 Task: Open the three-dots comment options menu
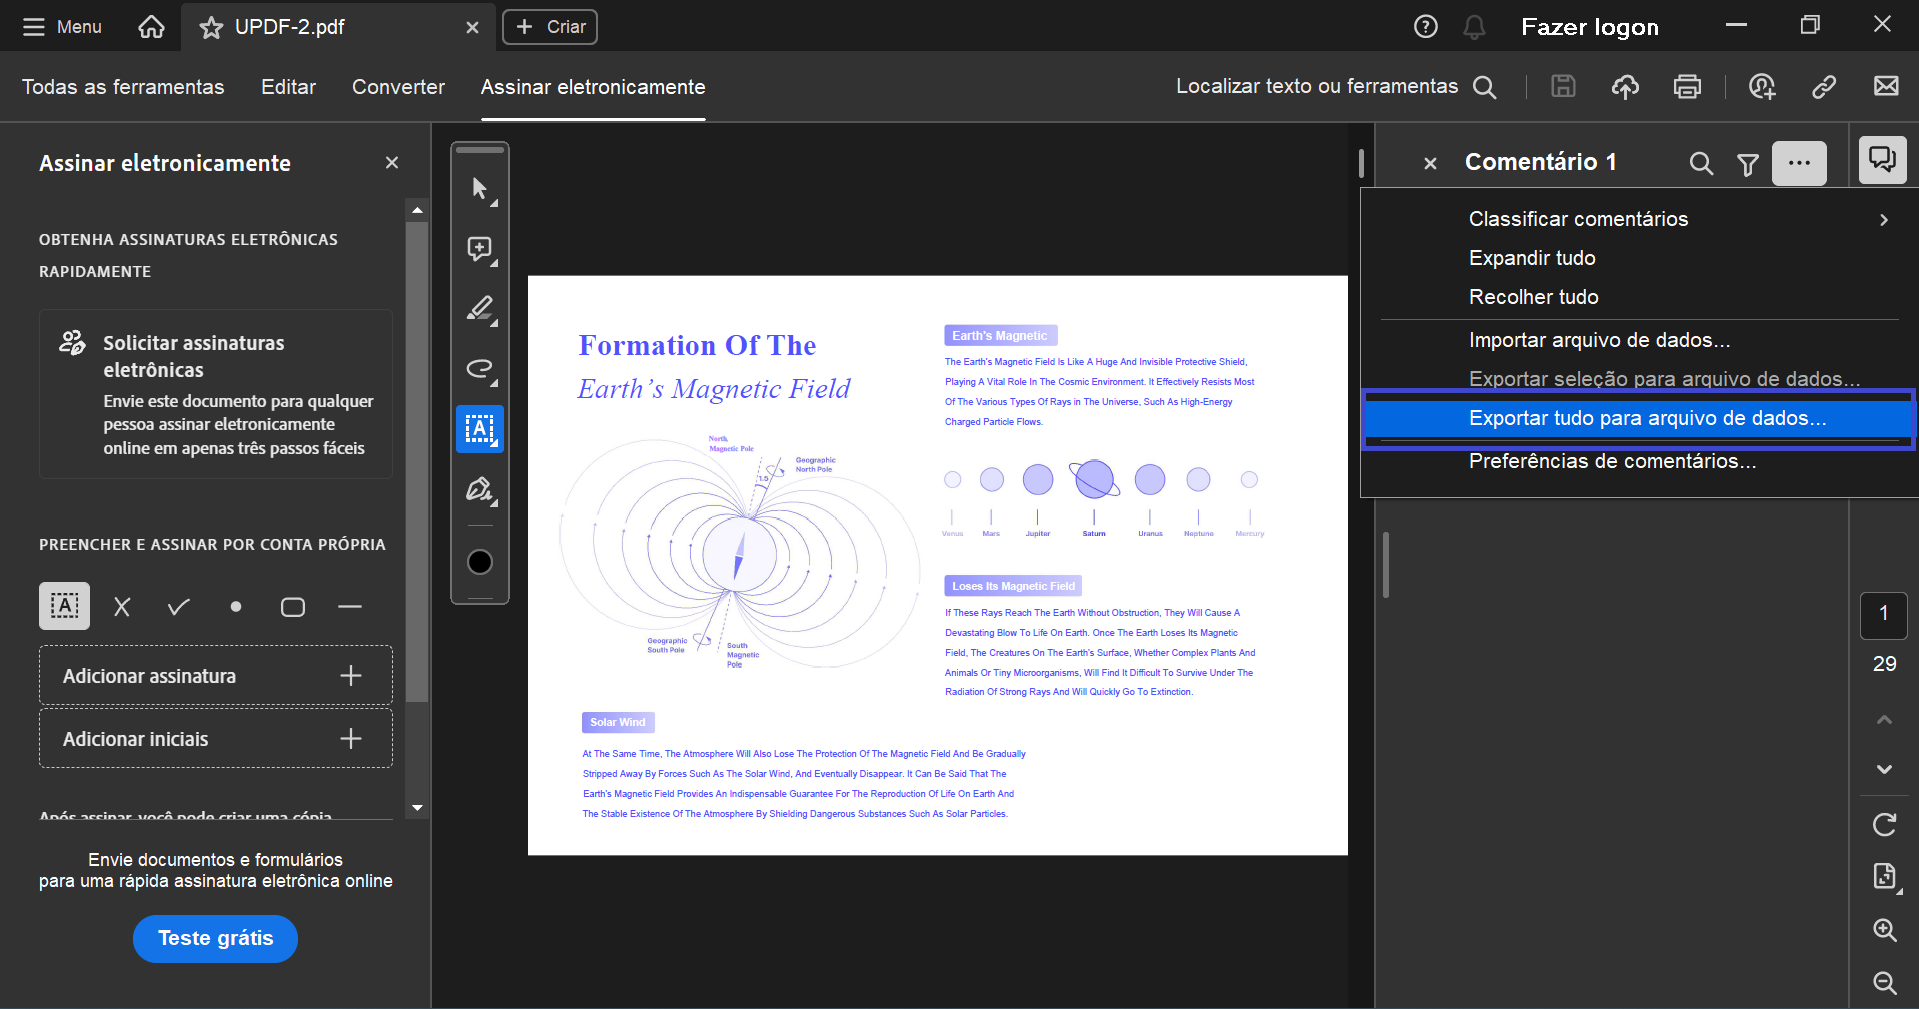(x=1799, y=163)
